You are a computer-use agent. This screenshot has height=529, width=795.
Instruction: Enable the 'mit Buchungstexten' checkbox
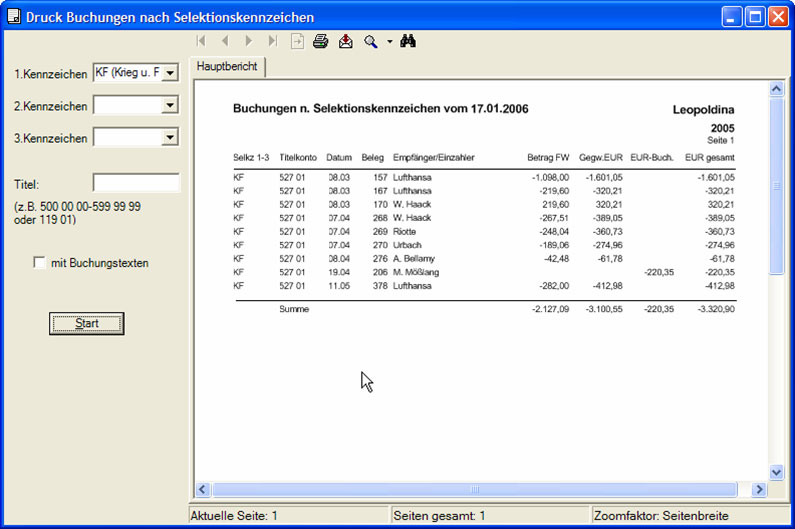coord(40,263)
